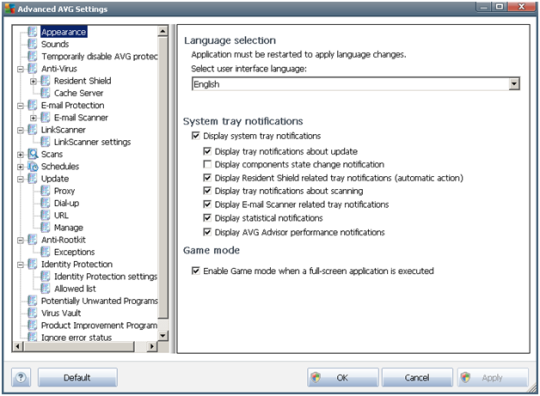The image size is (540, 396).
Task: Select Cache Server in the tree
Action: pos(79,93)
